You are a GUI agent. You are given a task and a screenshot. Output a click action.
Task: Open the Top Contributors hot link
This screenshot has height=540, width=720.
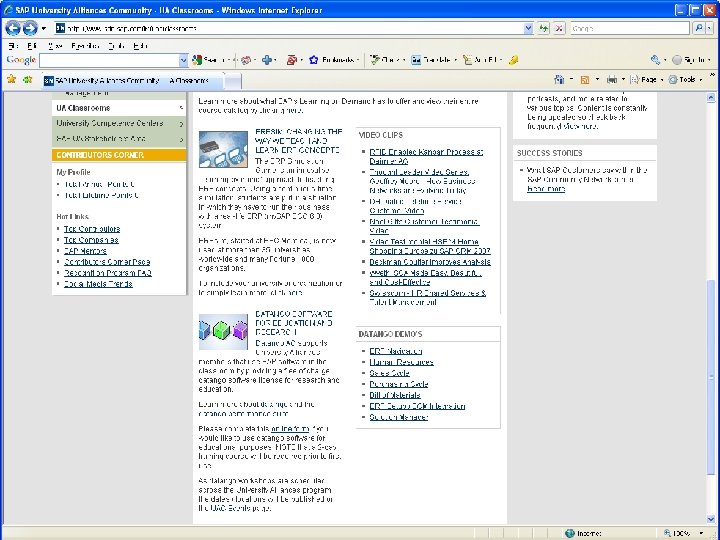pyautogui.click(x=92, y=229)
